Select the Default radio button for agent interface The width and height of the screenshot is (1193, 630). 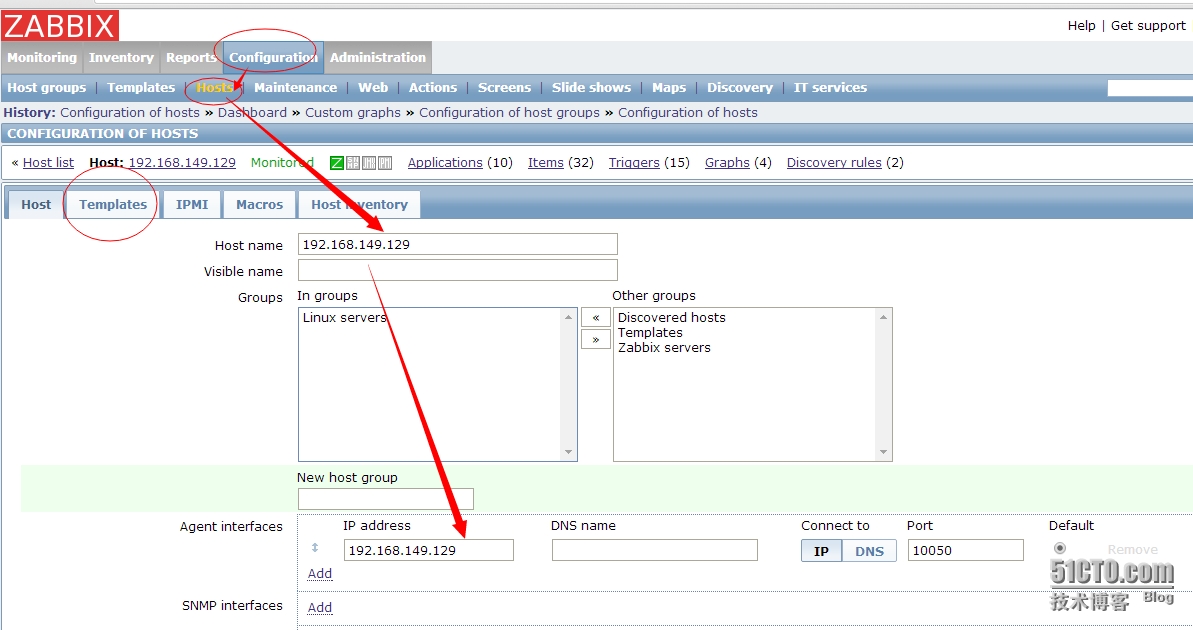tap(1059, 548)
